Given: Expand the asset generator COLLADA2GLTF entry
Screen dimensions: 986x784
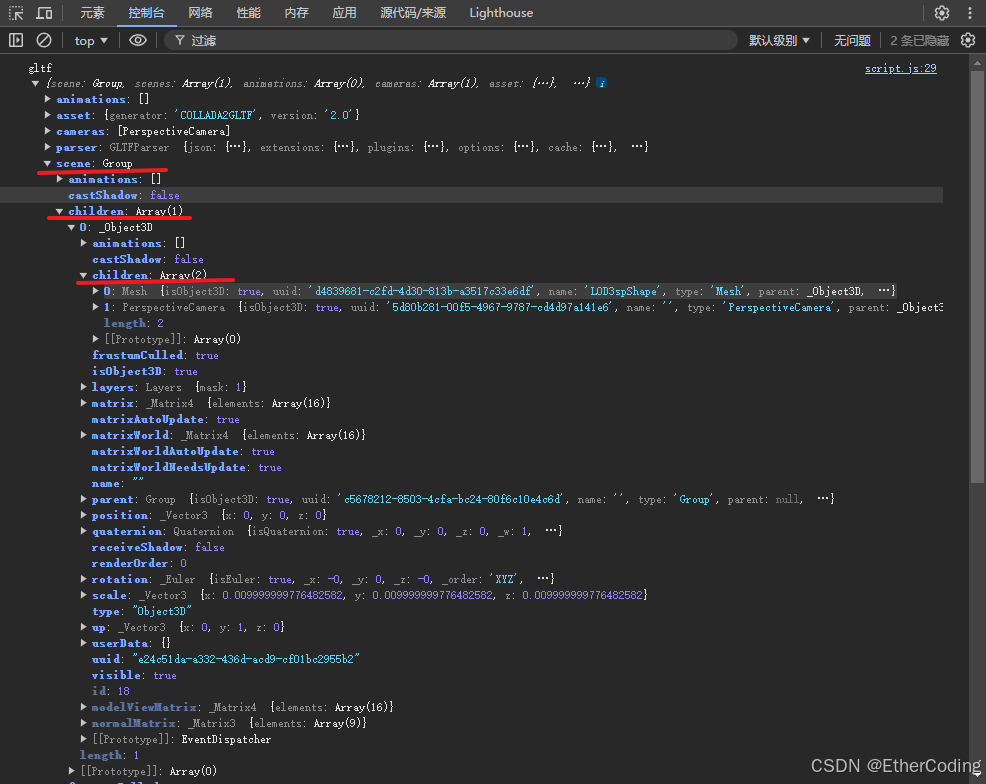Looking at the screenshot, I should (x=48, y=115).
